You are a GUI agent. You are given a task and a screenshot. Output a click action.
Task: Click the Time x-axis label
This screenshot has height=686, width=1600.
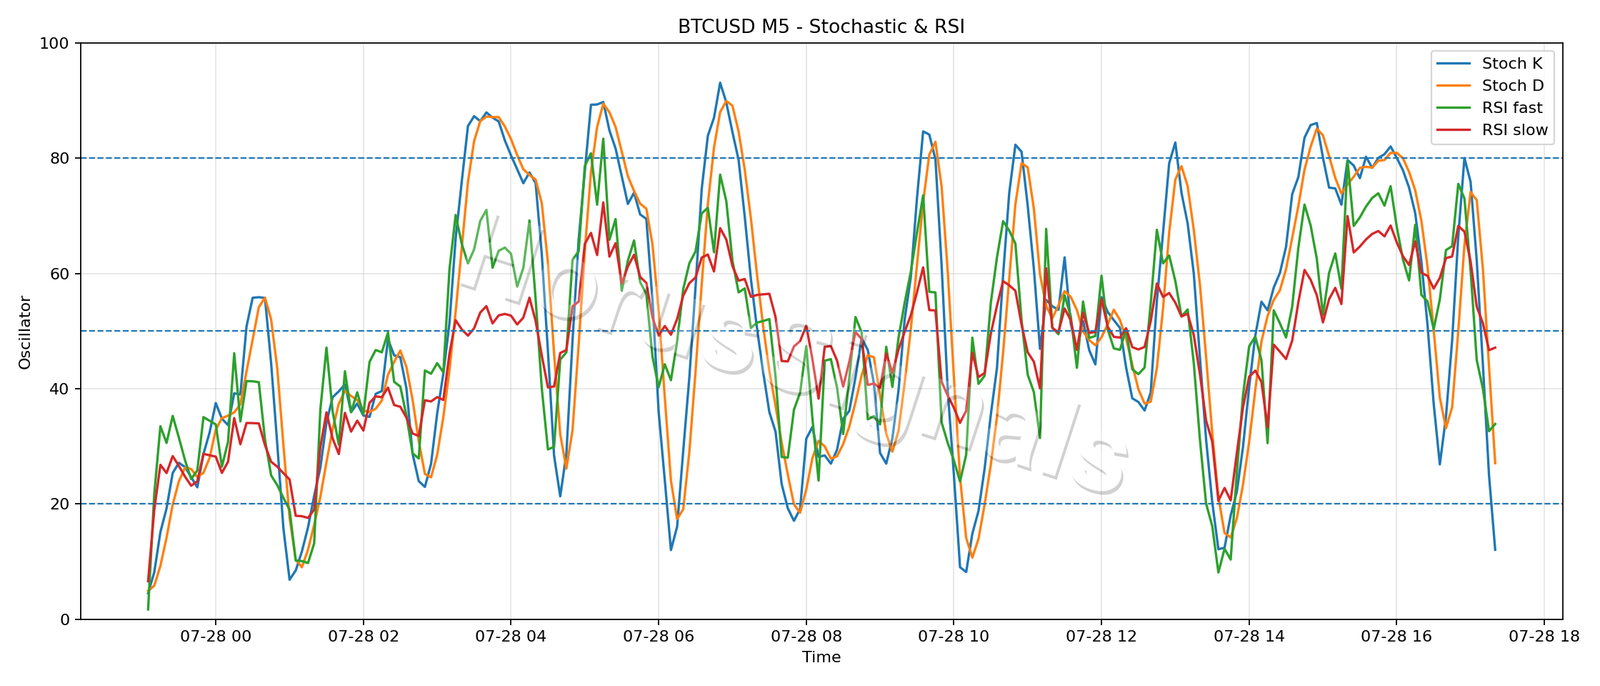coord(821,657)
